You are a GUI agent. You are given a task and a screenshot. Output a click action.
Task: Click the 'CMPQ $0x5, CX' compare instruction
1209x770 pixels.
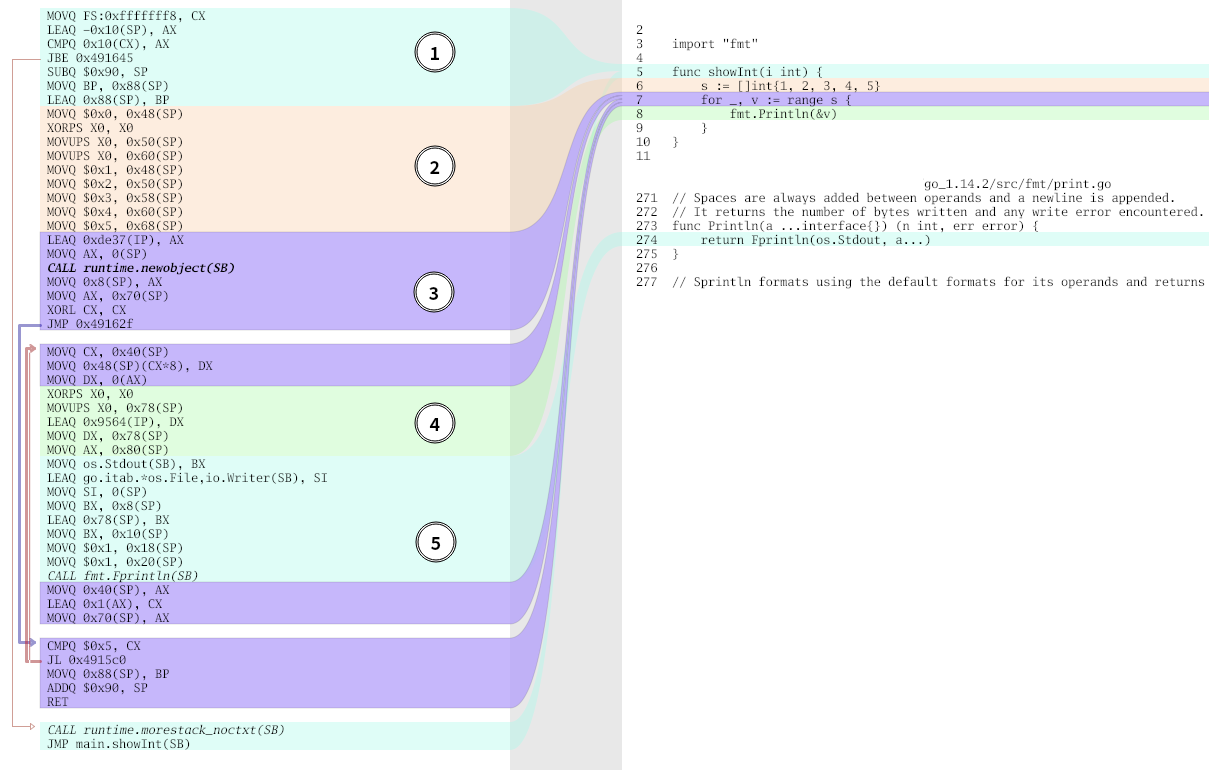click(94, 646)
